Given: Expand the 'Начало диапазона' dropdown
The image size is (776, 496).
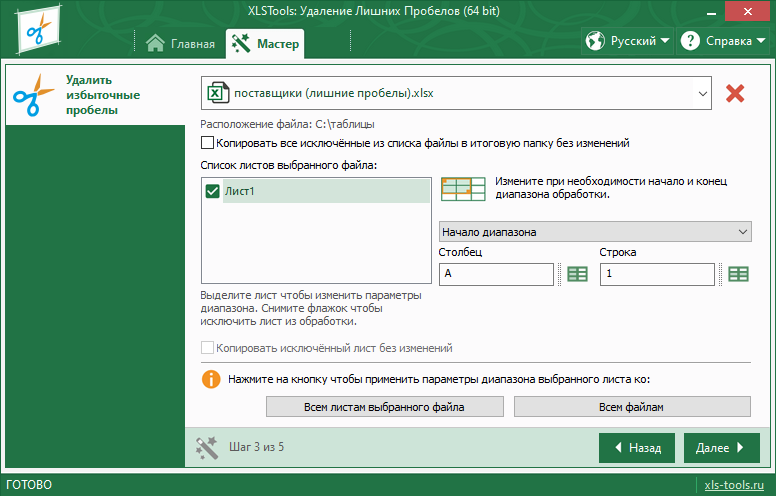Looking at the screenshot, I should pyautogui.click(x=595, y=232).
